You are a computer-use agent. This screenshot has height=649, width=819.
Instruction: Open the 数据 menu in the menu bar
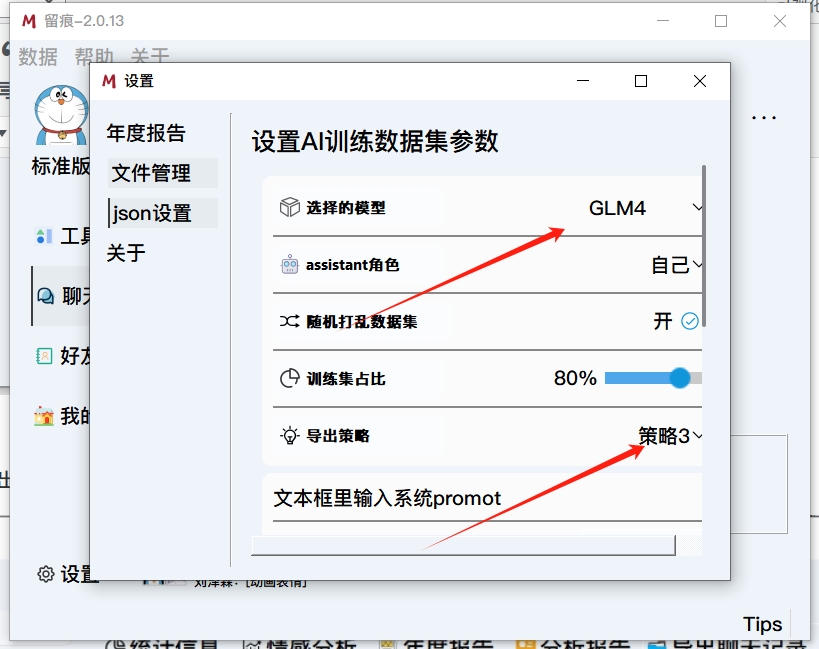(x=38, y=57)
